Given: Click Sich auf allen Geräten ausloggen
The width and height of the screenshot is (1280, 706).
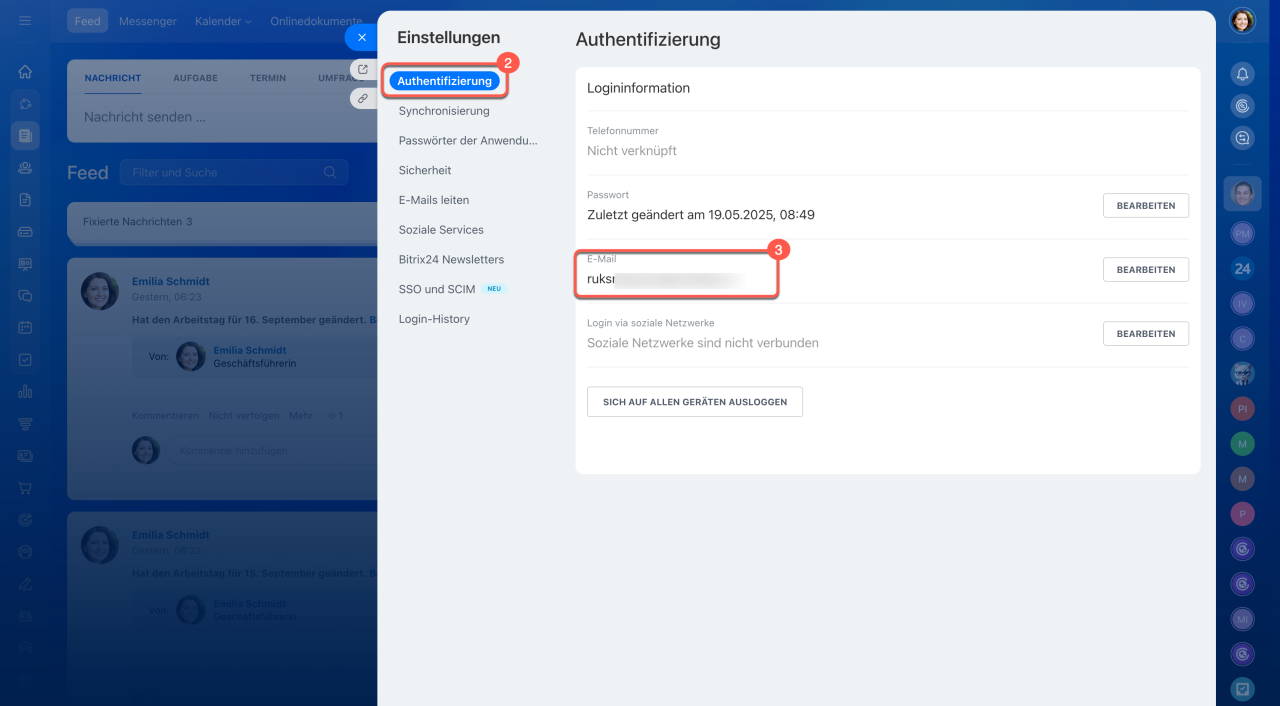Looking at the screenshot, I should tap(695, 402).
